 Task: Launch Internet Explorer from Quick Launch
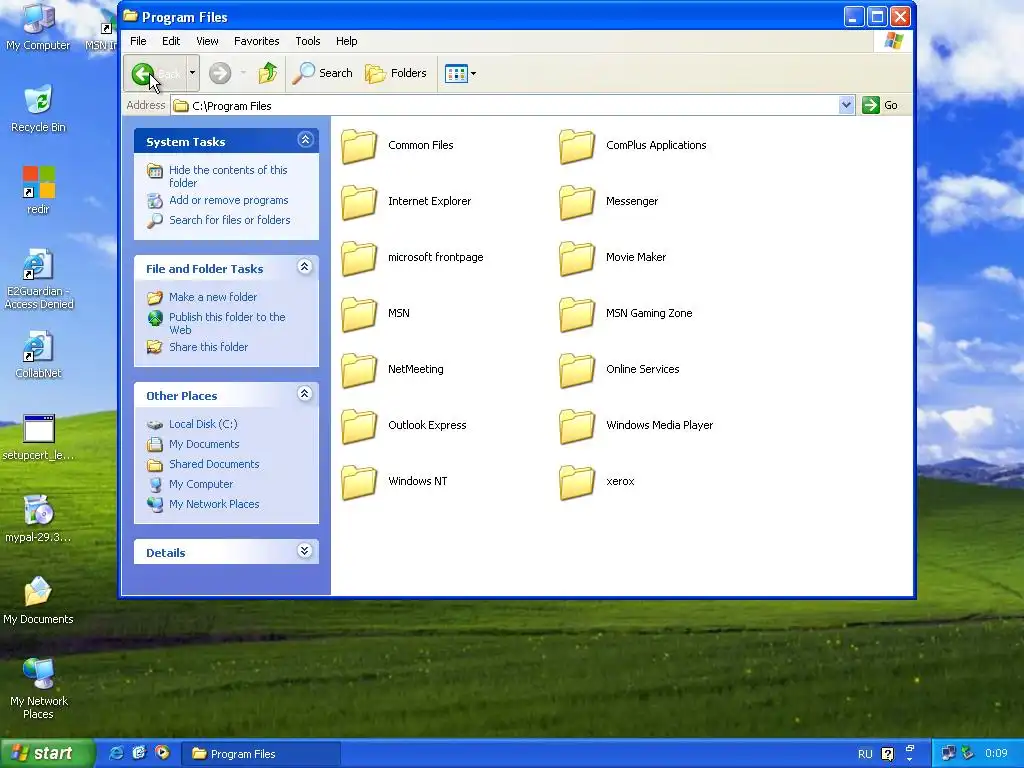pyautogui.click(x=116, y=753)
